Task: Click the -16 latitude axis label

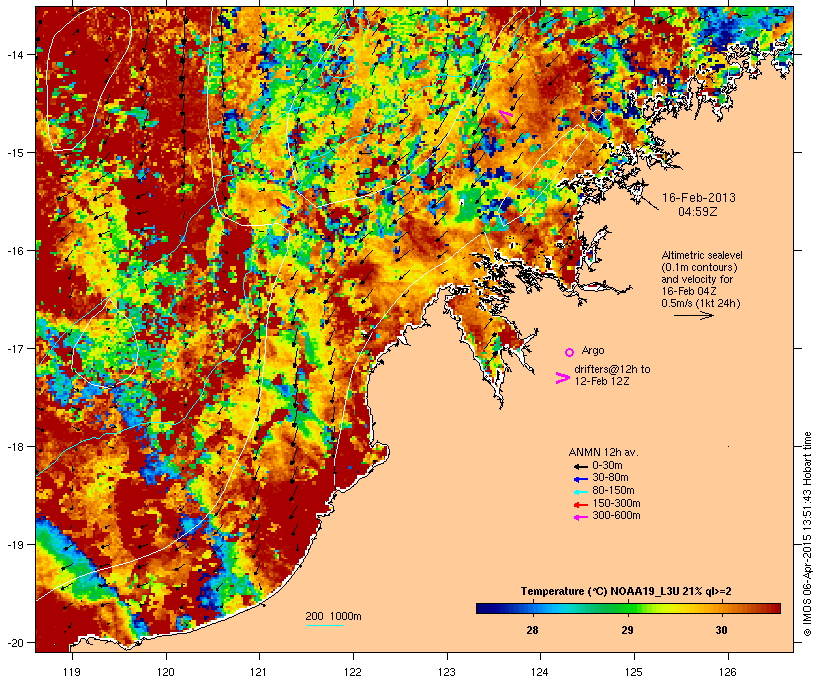Action: (x=14, y=251)
